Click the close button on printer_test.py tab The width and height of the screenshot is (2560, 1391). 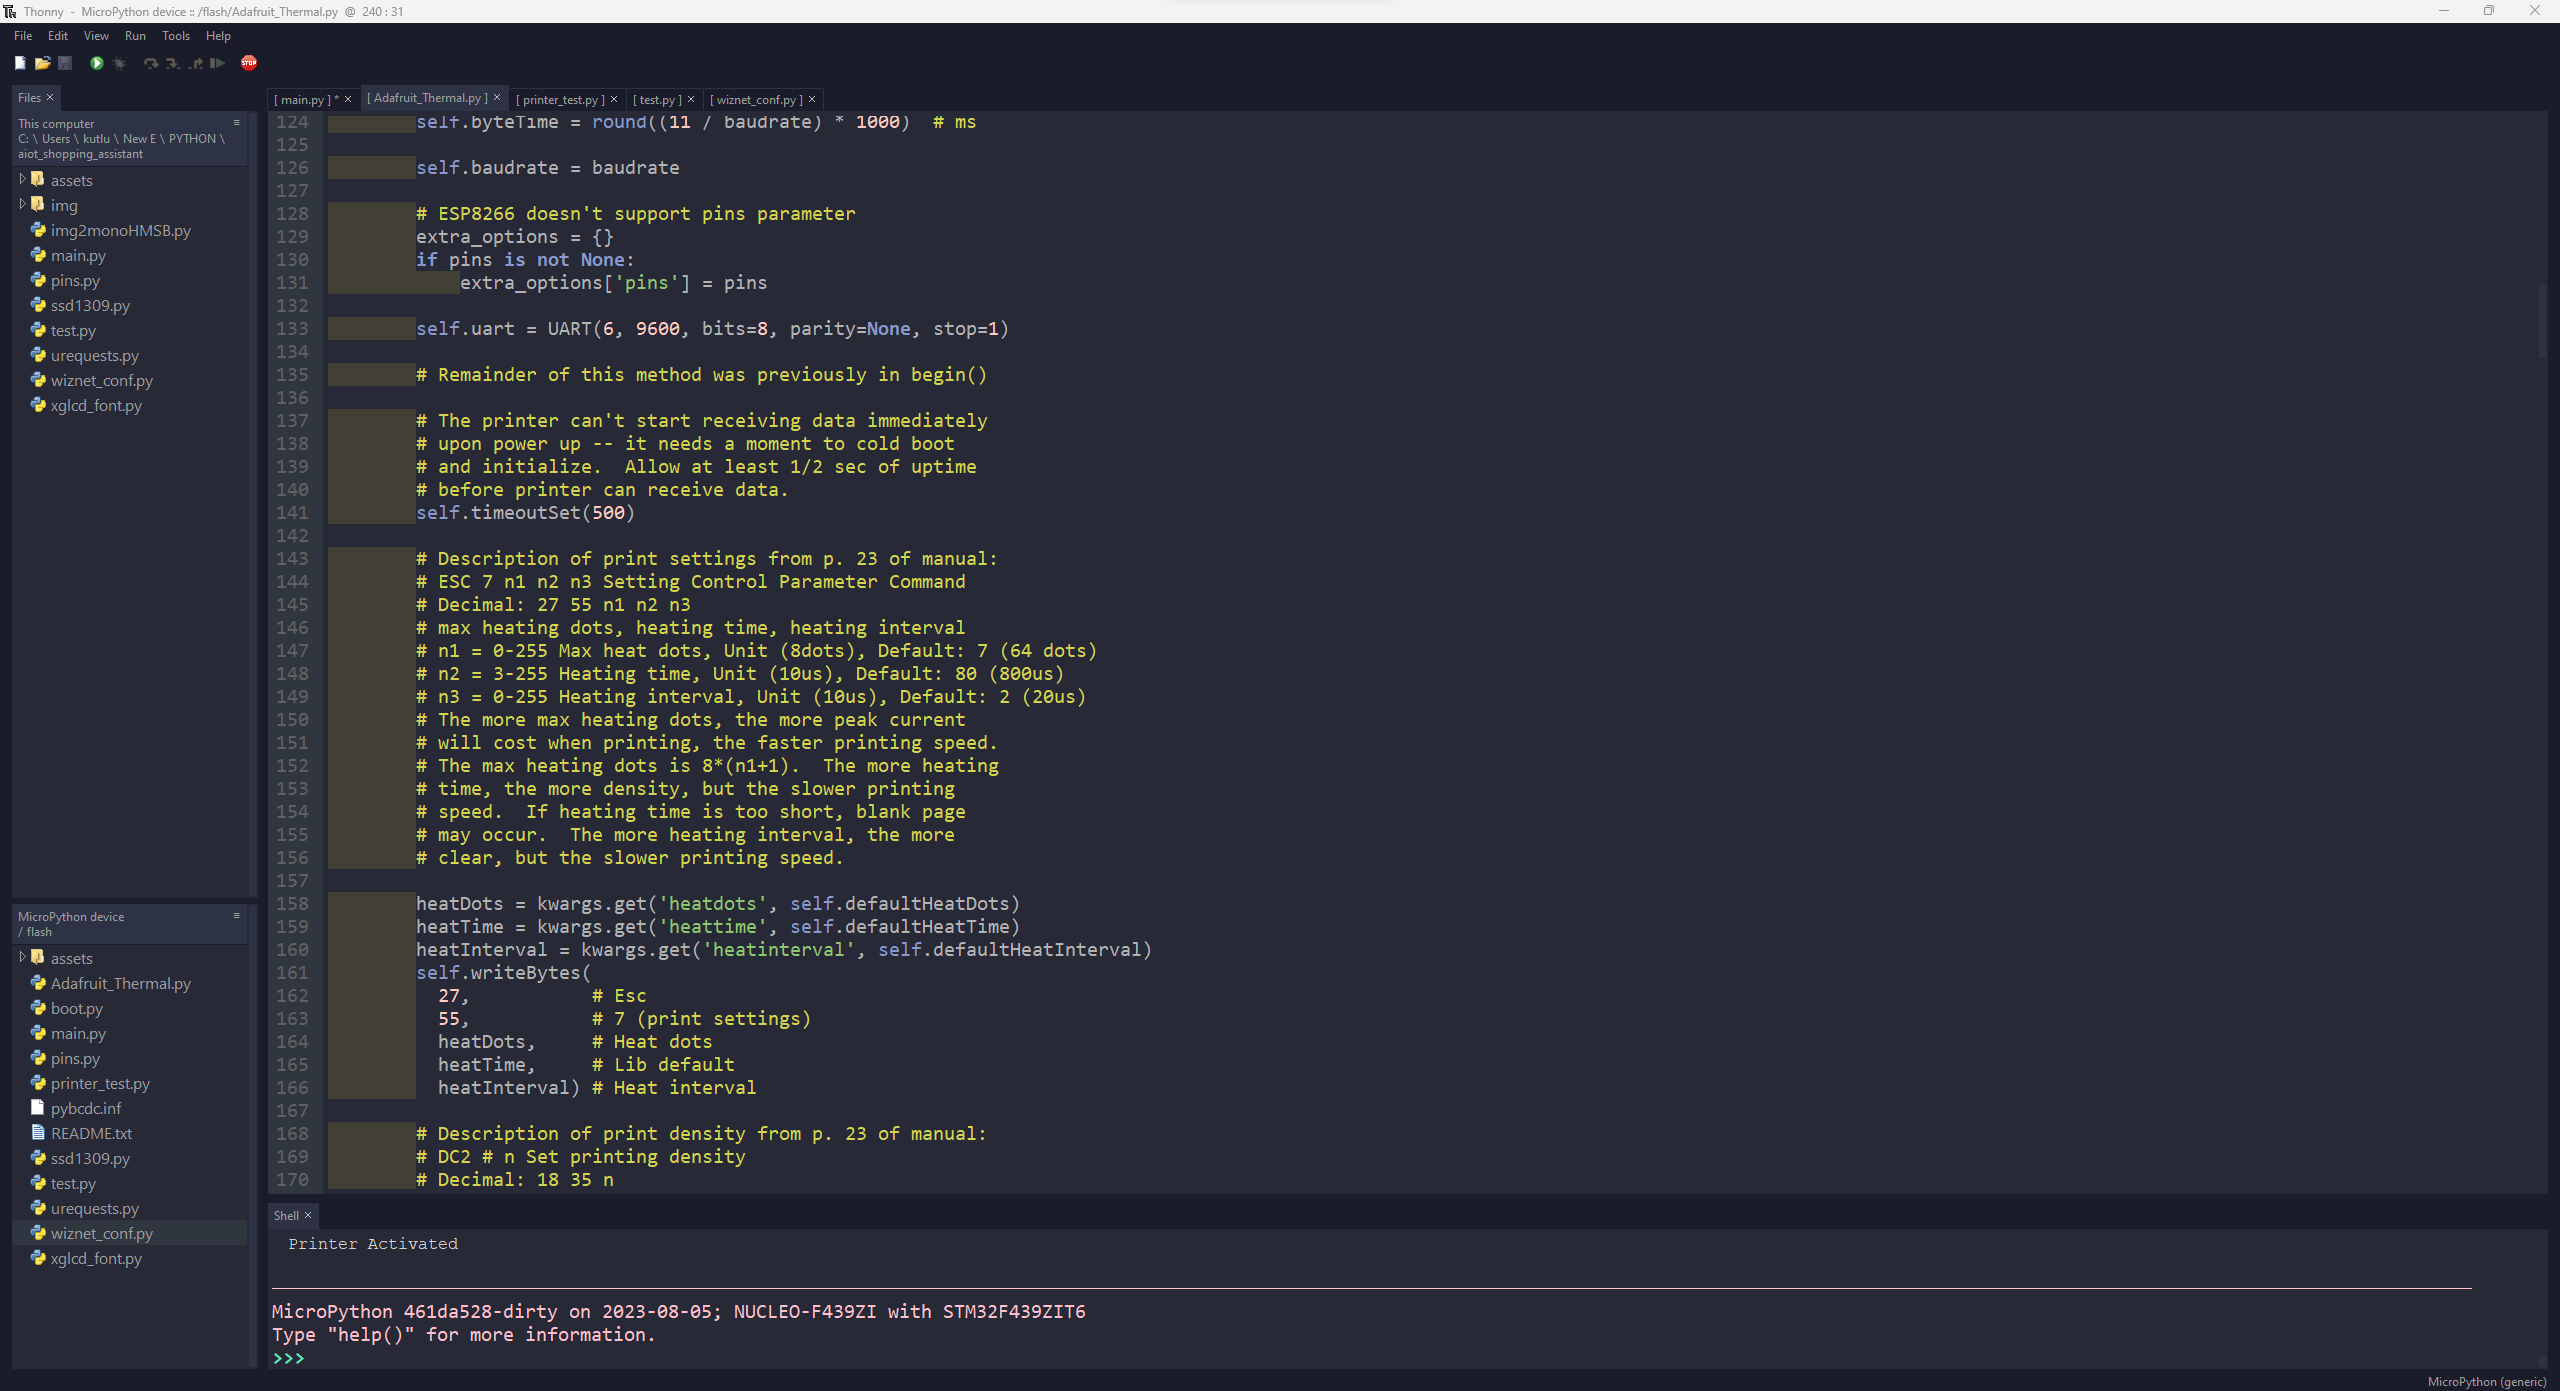click(x=613, y=98)
